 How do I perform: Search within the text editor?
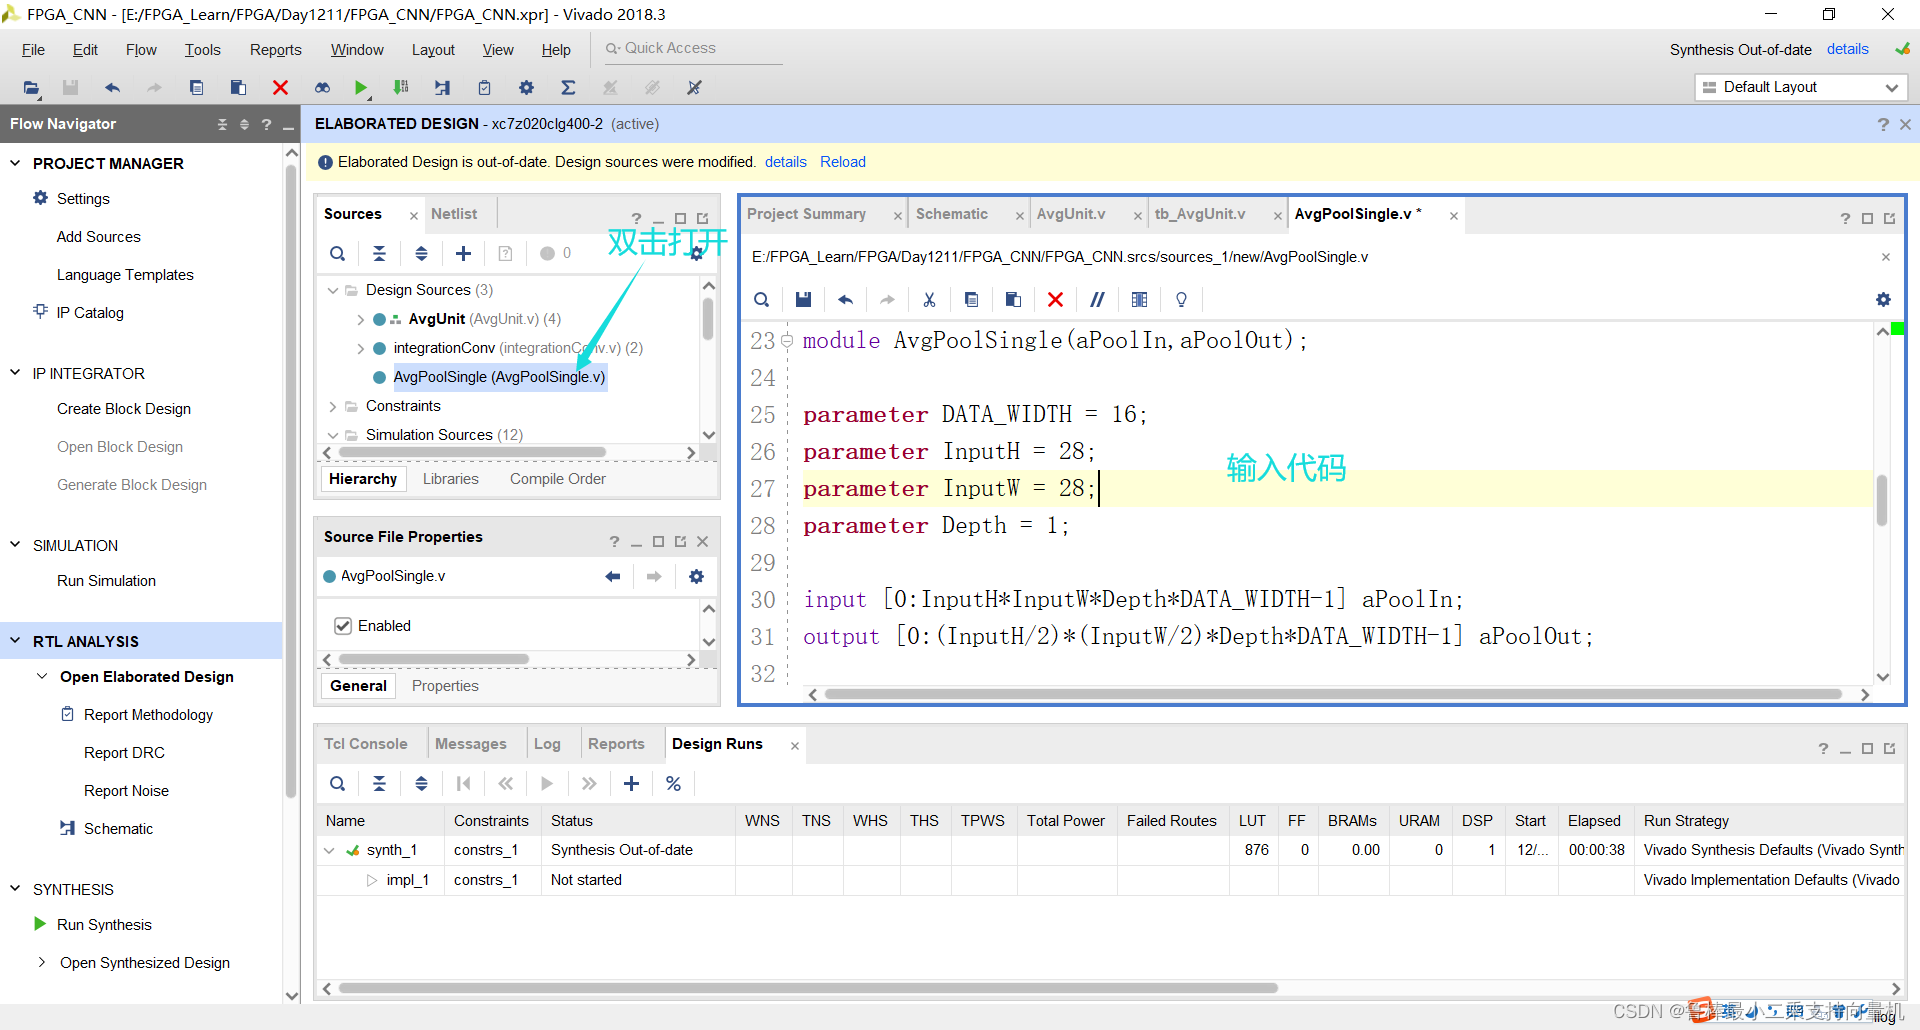click(x=761, y=300)
